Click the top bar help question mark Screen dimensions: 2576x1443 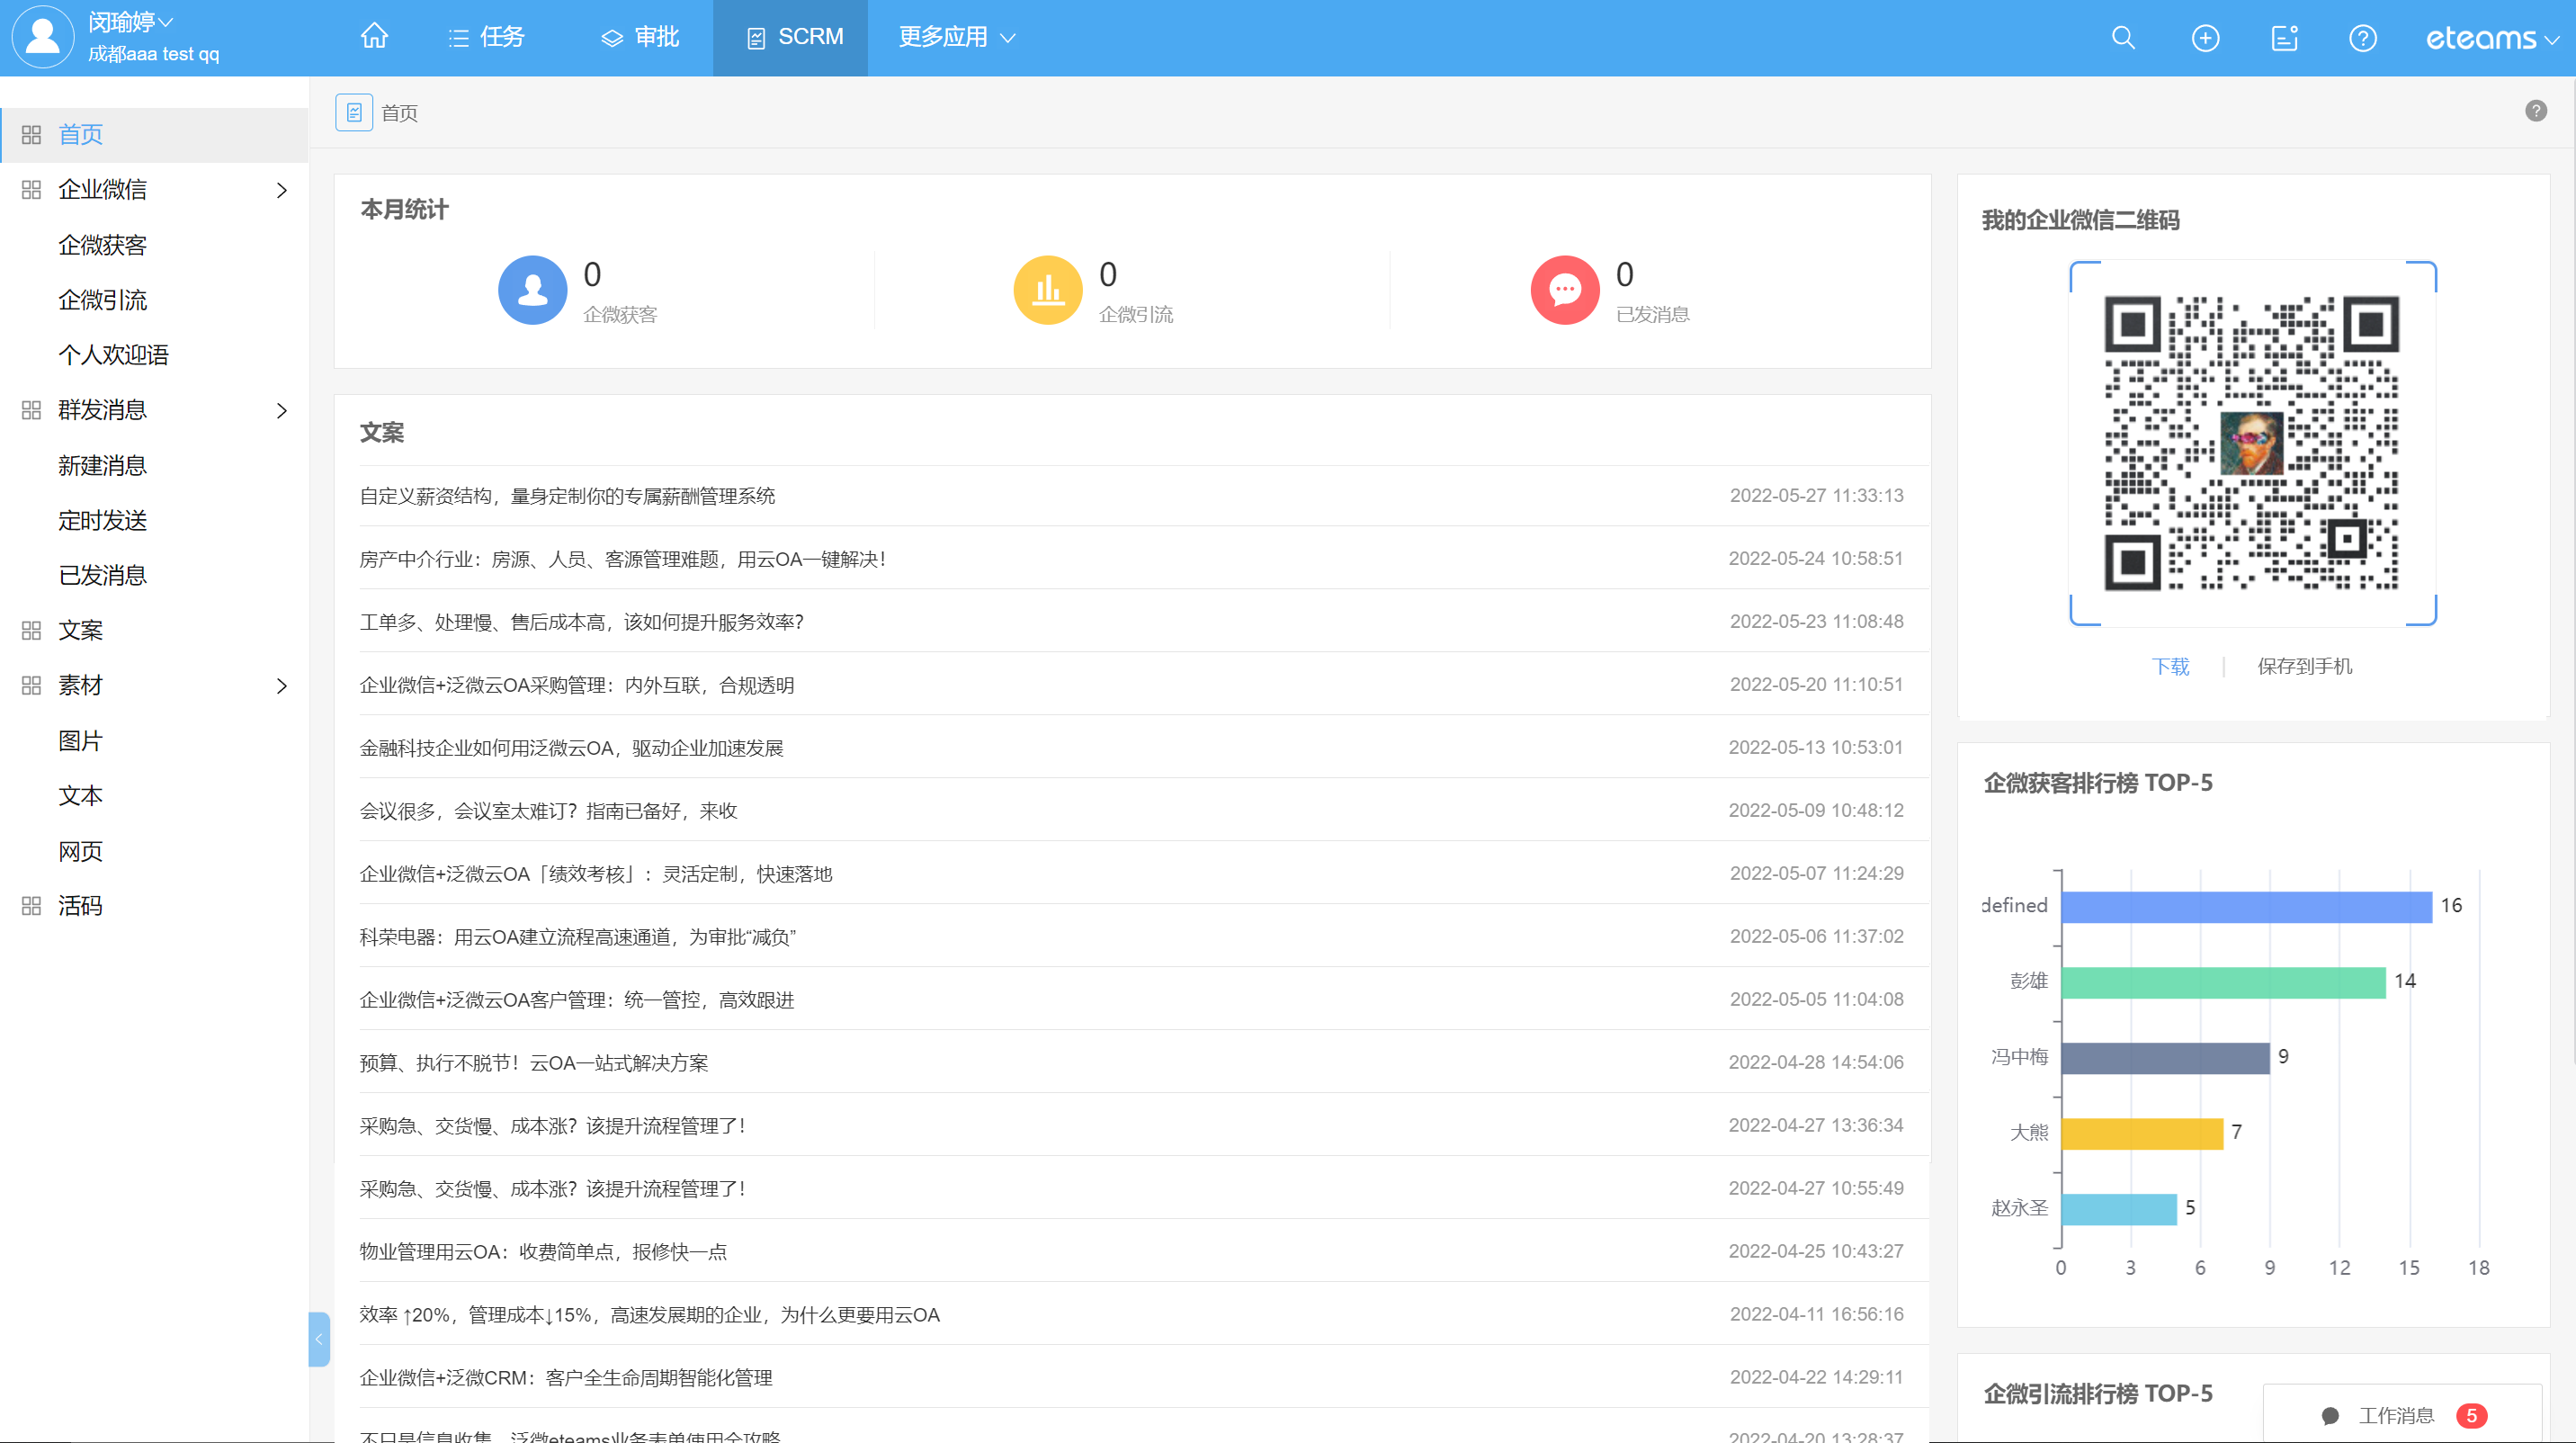point(2362,38)
